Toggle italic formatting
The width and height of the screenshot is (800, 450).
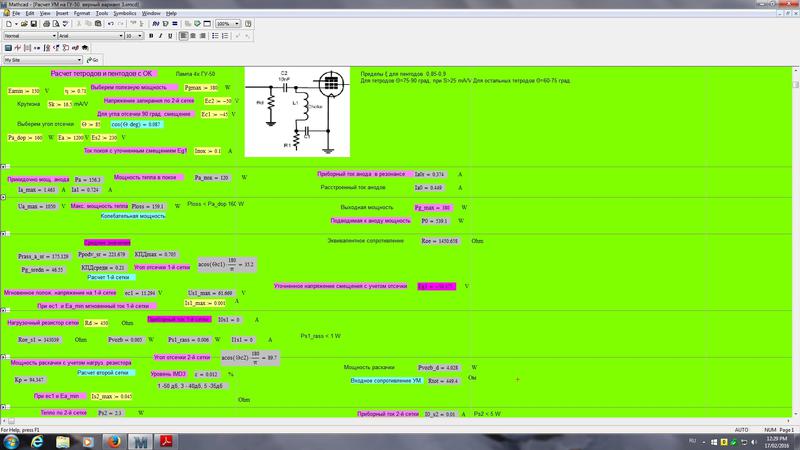tap(160, 36)
